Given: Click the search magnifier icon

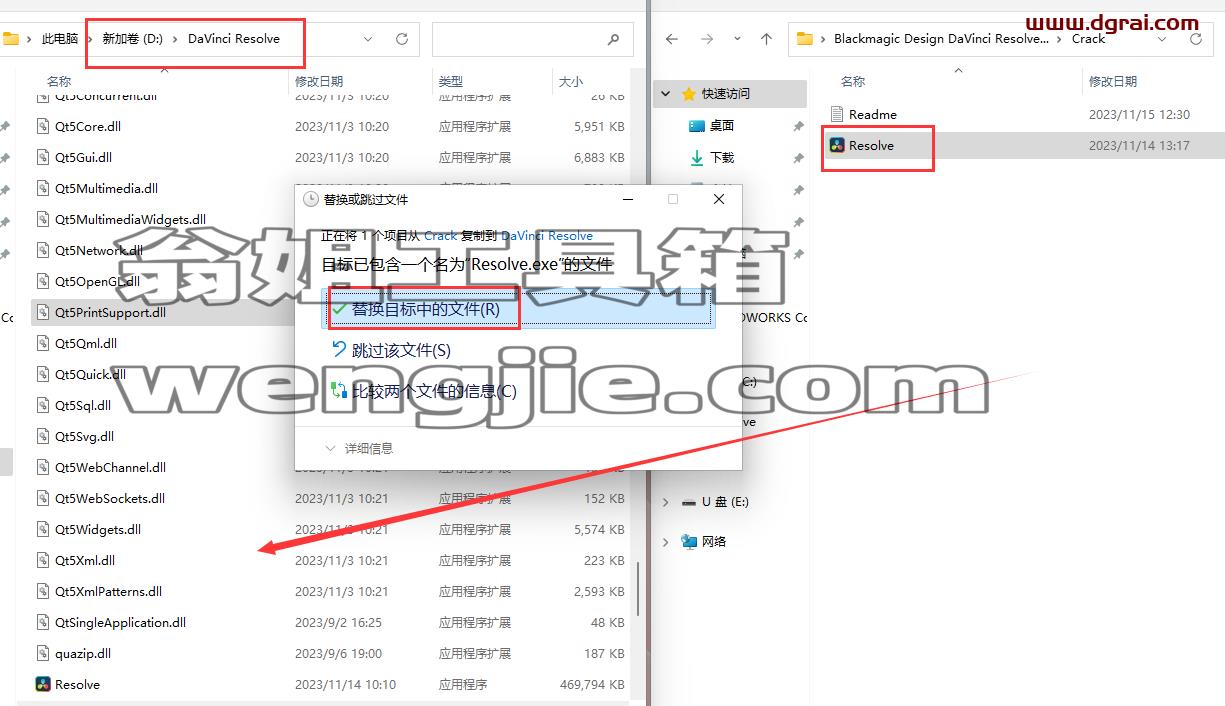Looking at the screenshot, I should [x=613, y=39].
